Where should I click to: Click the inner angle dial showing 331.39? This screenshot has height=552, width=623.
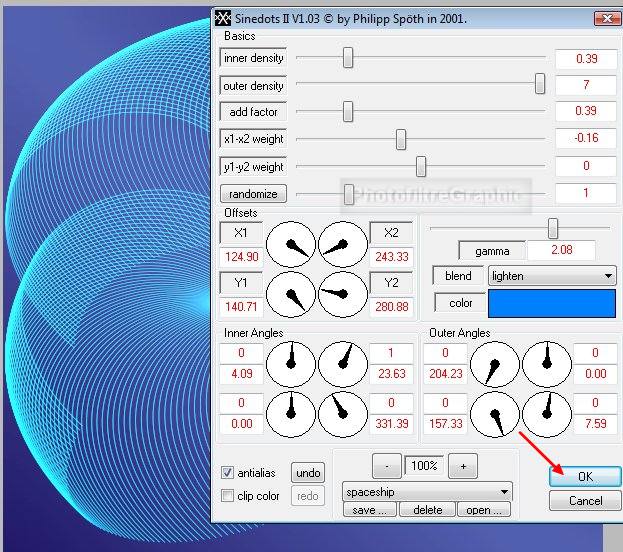click(x=343, y=414)
